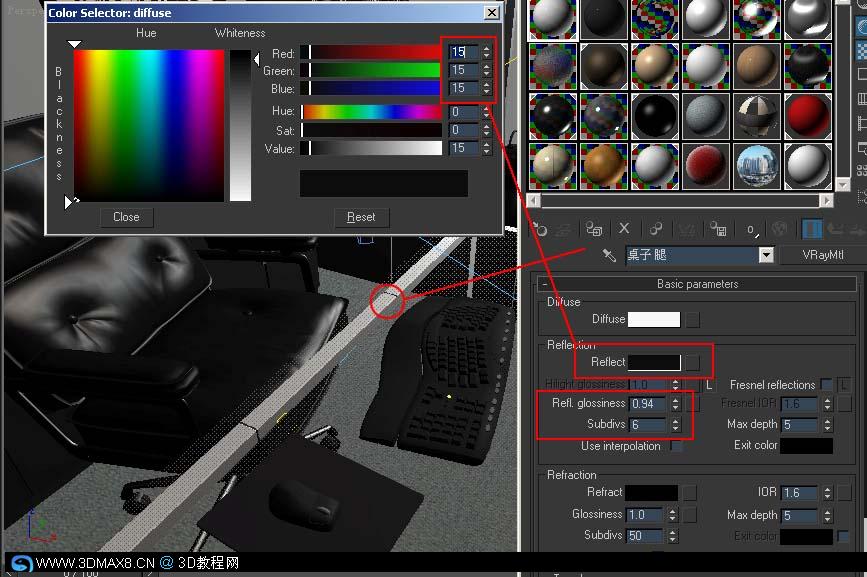Screen dimensions: 867x577
Task: Click Refract map button
Action: click(690, 492)
